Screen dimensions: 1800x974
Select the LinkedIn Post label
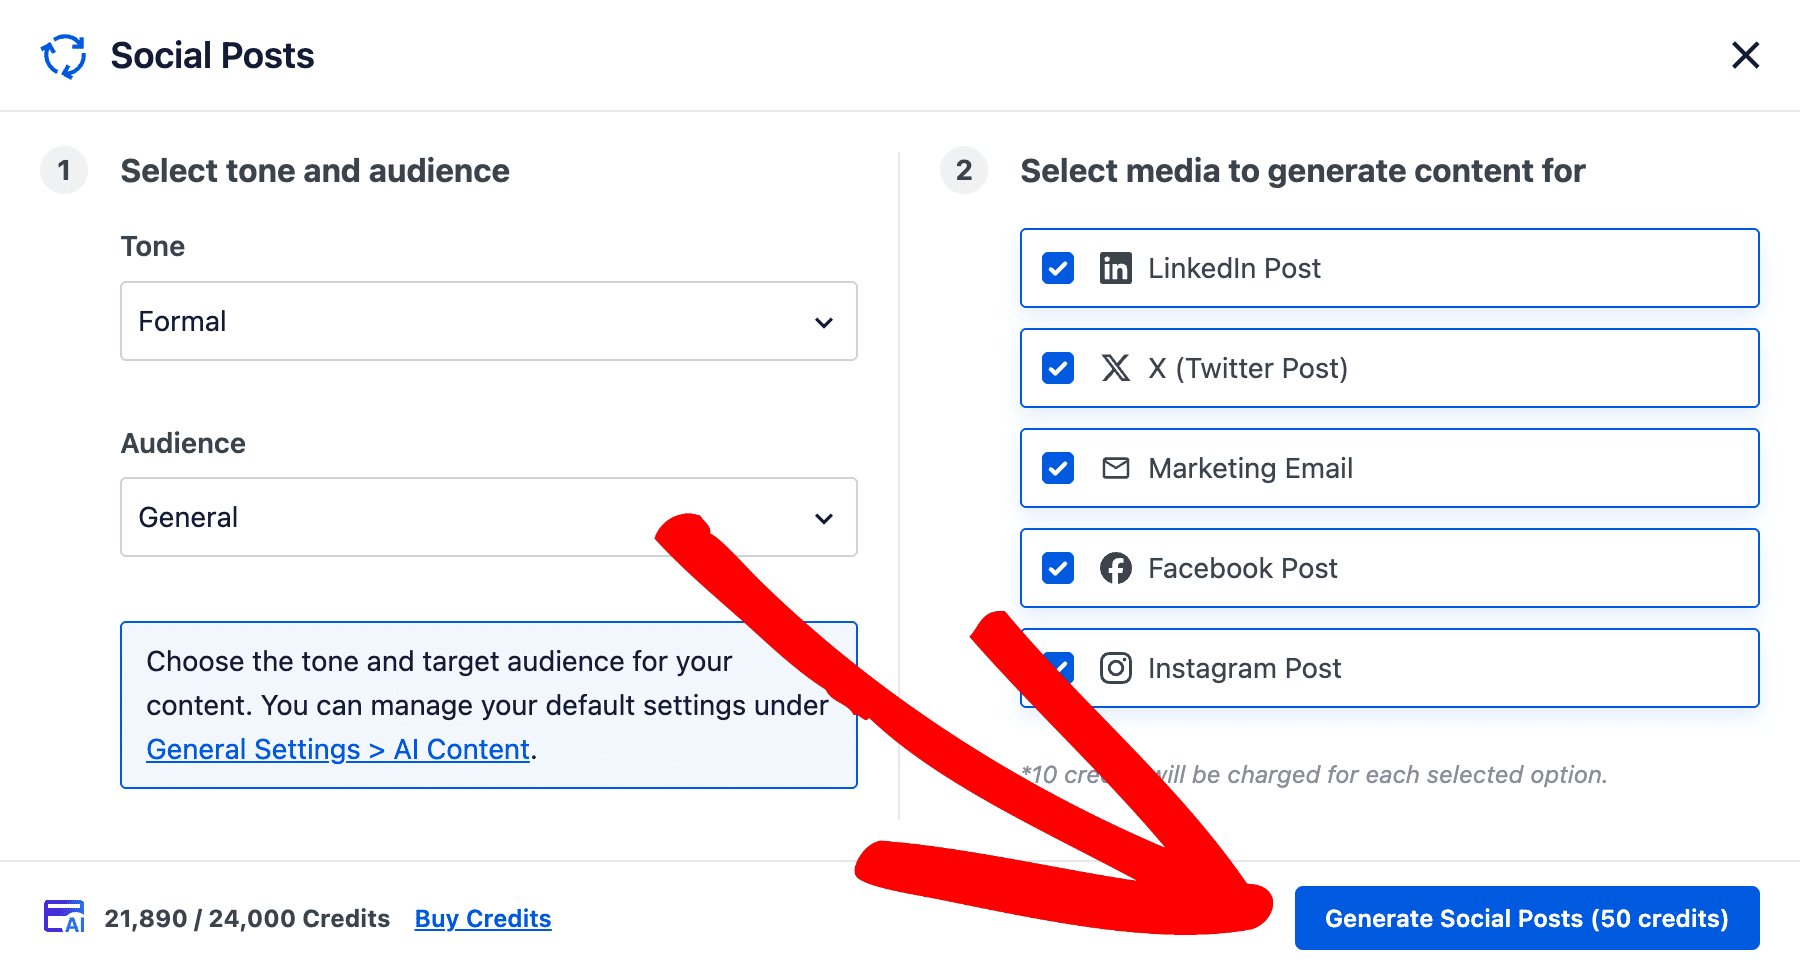pos(1234,268)
